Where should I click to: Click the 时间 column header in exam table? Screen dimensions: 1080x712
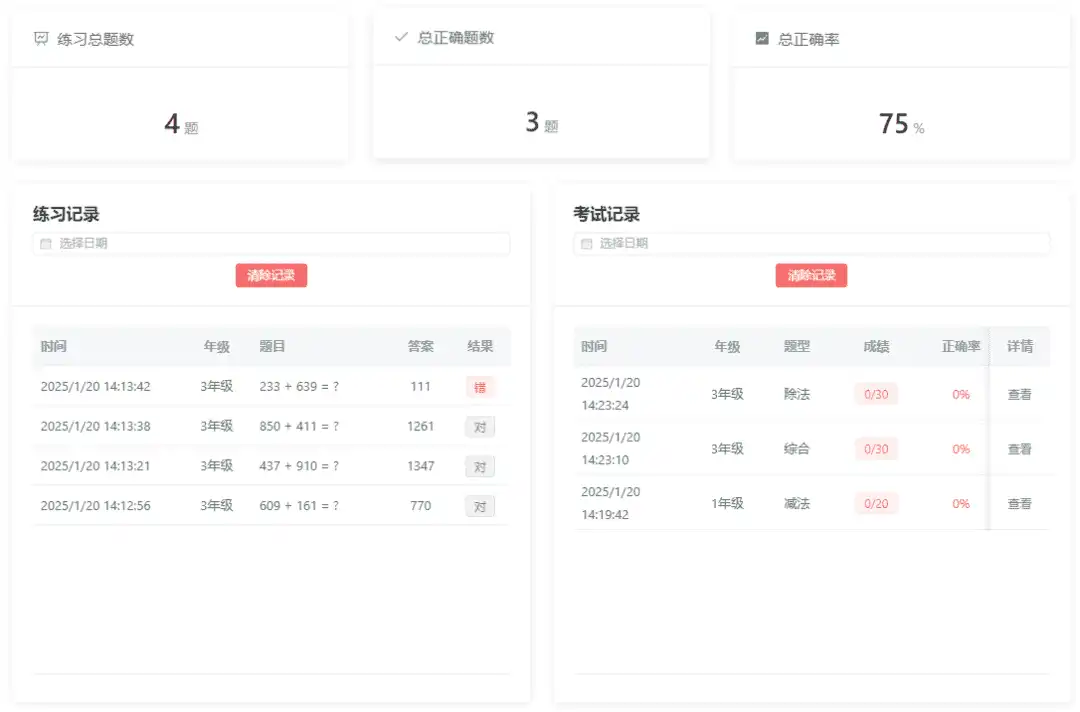point(594,346)
